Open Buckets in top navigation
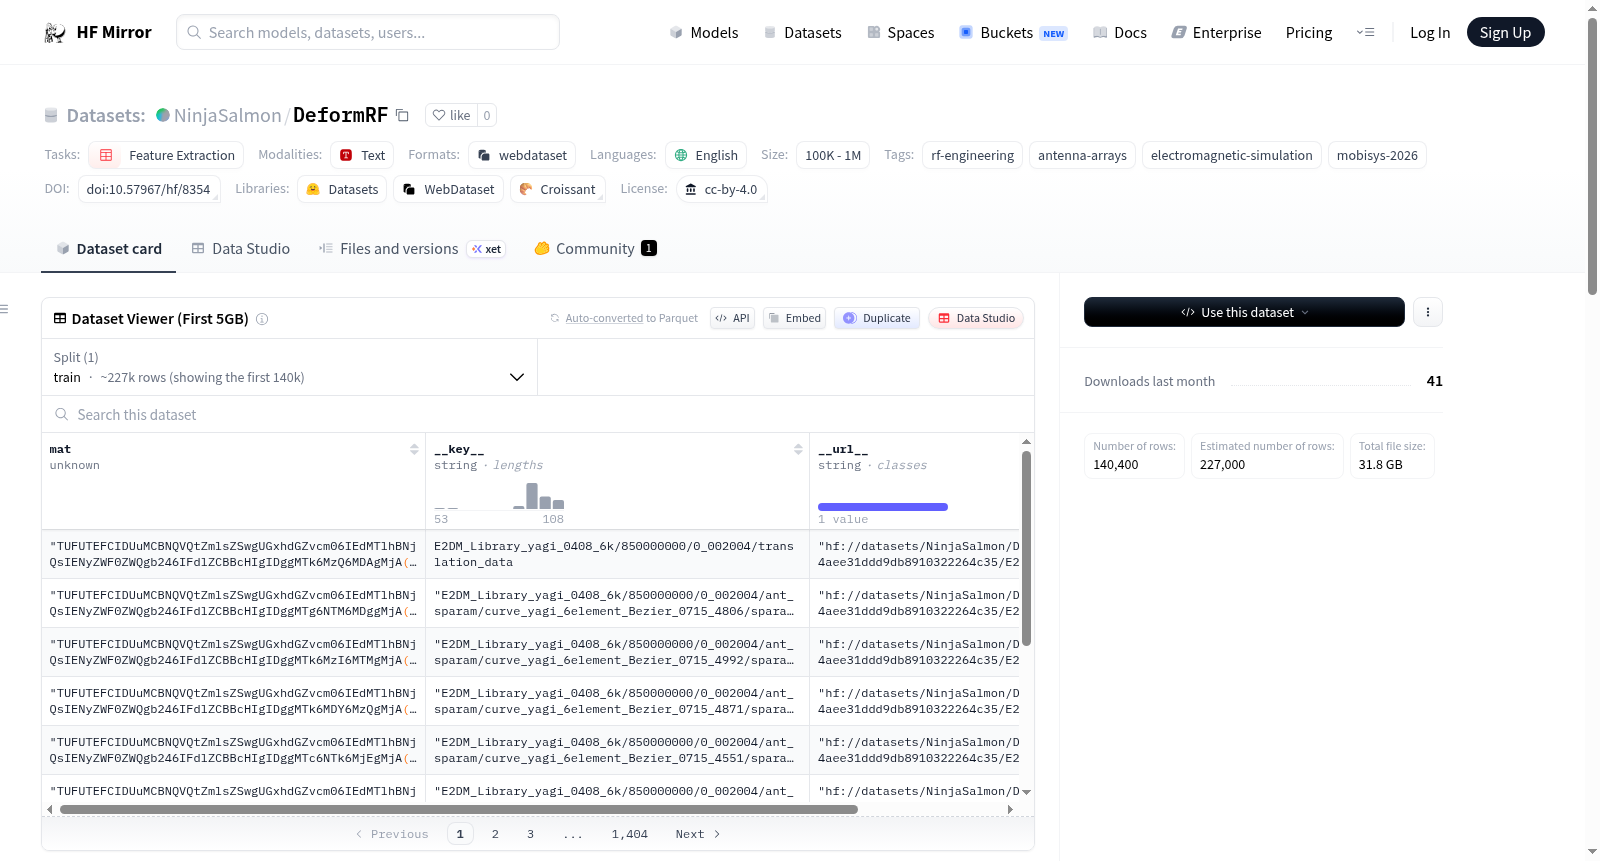The height and width of the screenshot is (861, 1600). 1013,33
